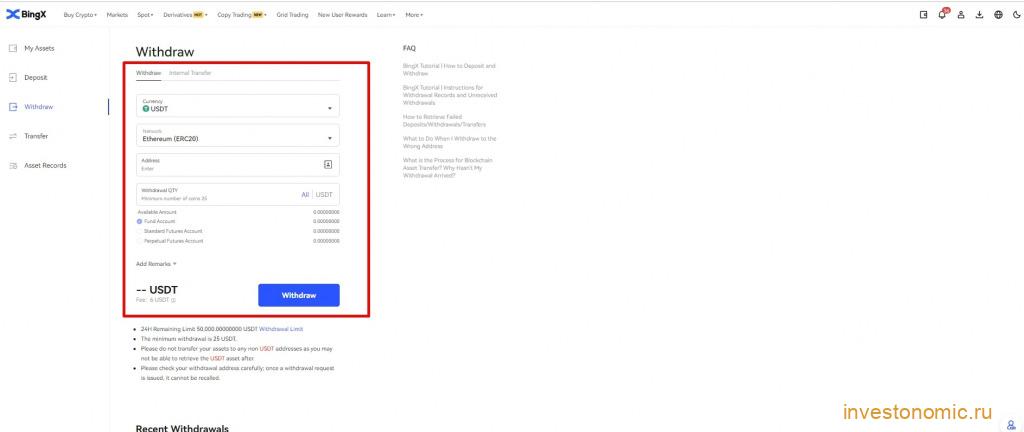Select the Standard Futures Account radio button
Screen dimensions: 1024x432
[x=140, y=231]
